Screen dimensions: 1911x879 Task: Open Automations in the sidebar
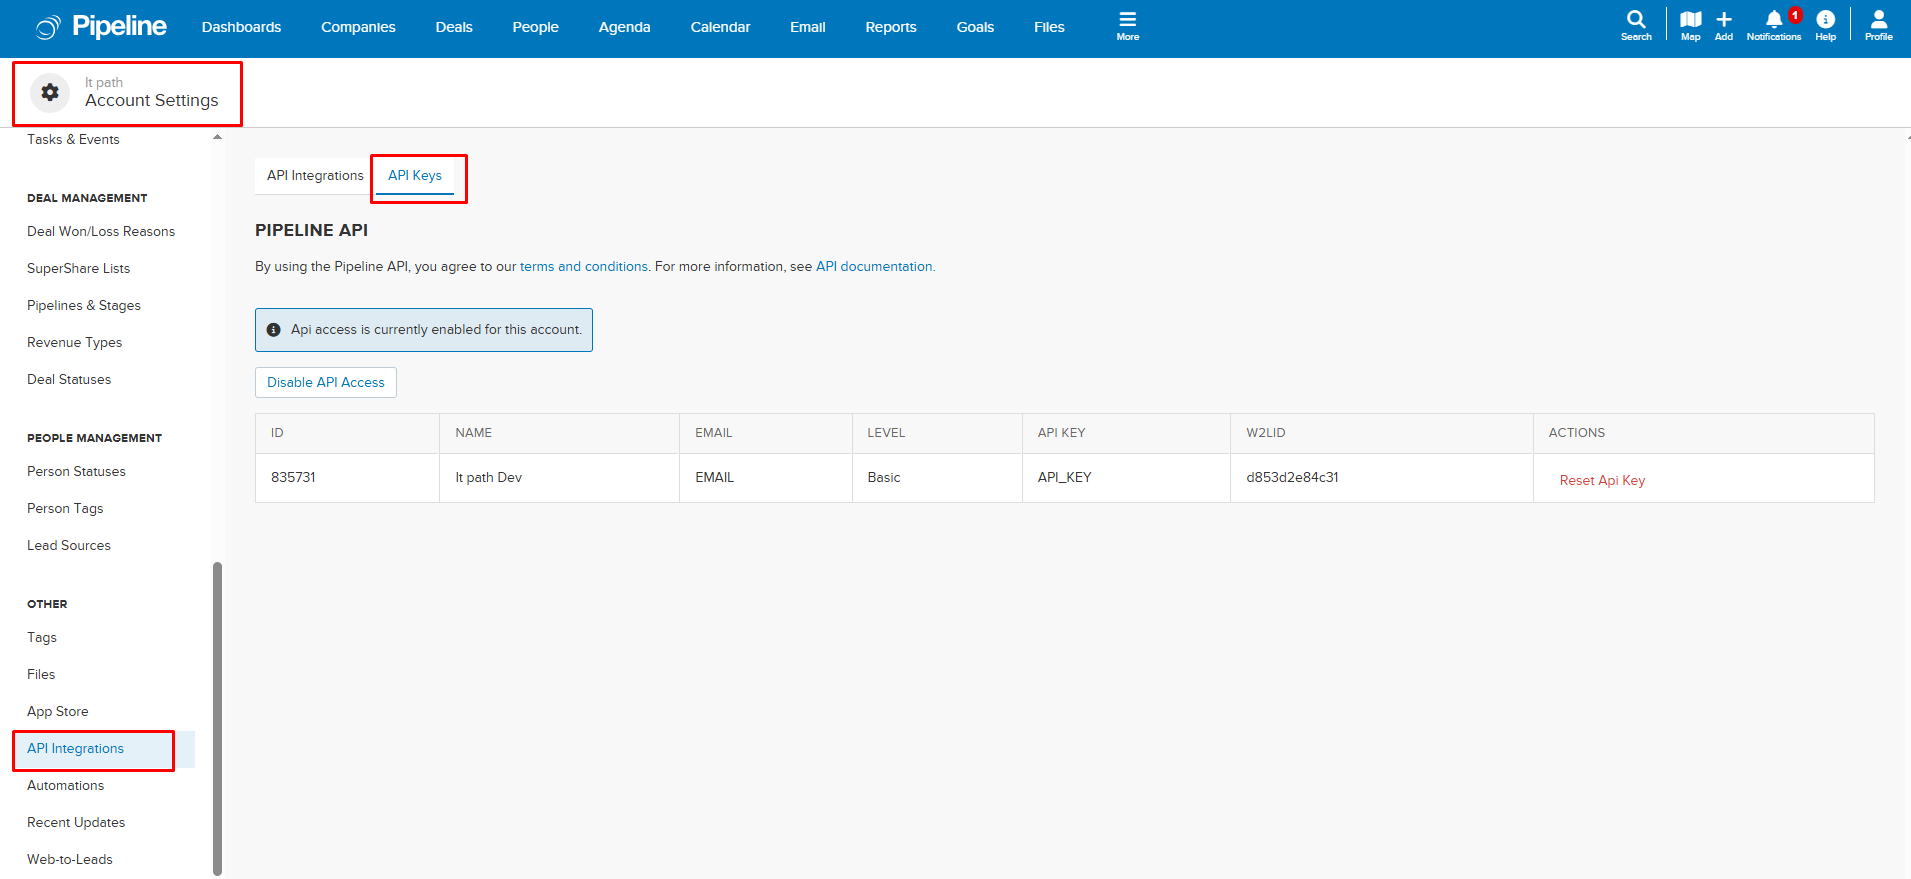point(66,786)
